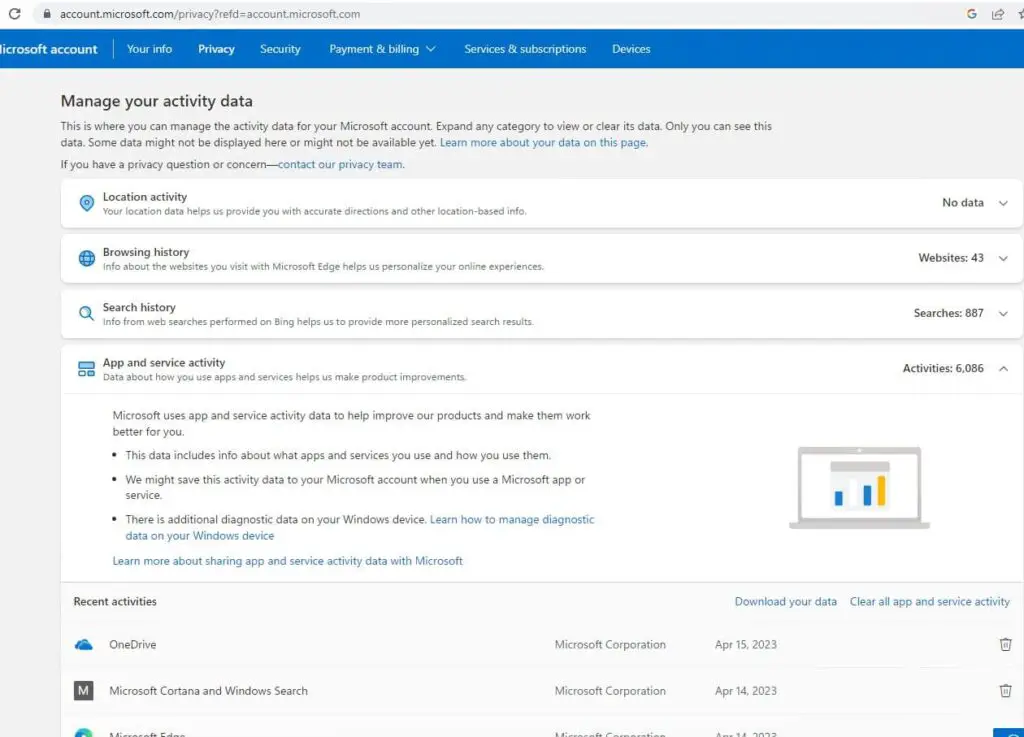Click the padlock in the address bar
Viewport: 1024px width, 737px height.
(x=48, y=14)
